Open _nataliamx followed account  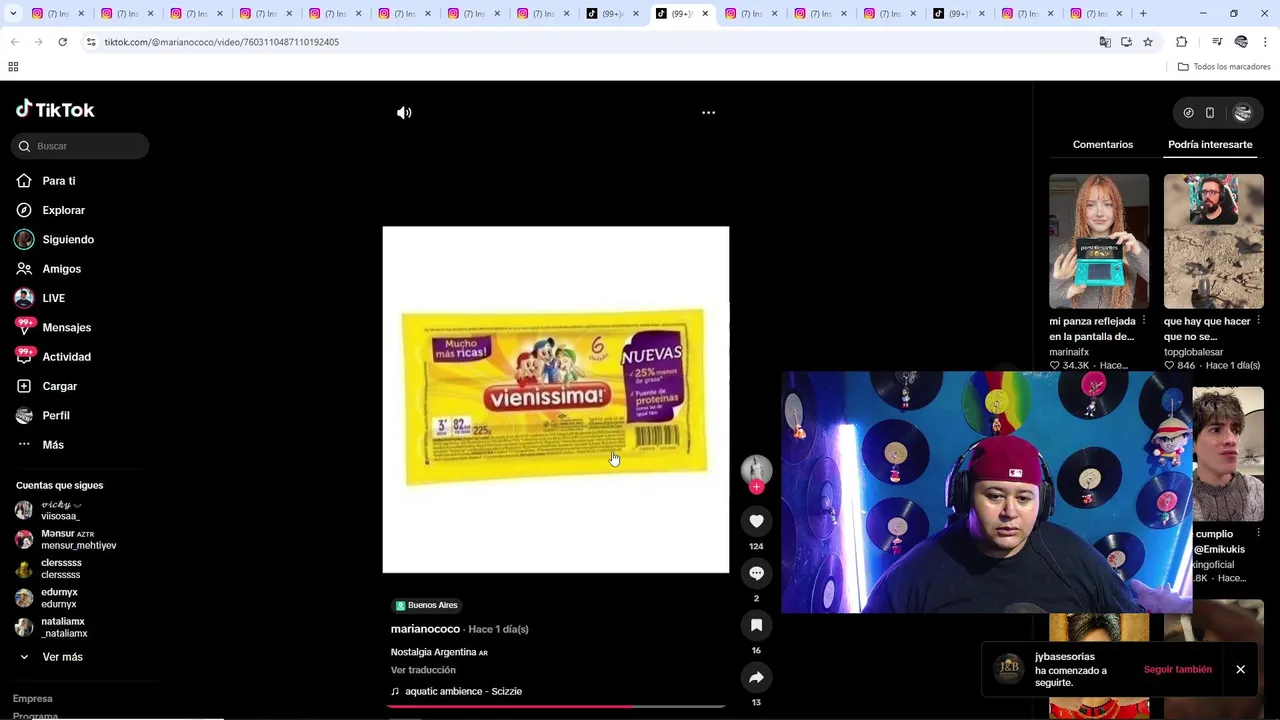click(x=62, y=627)
